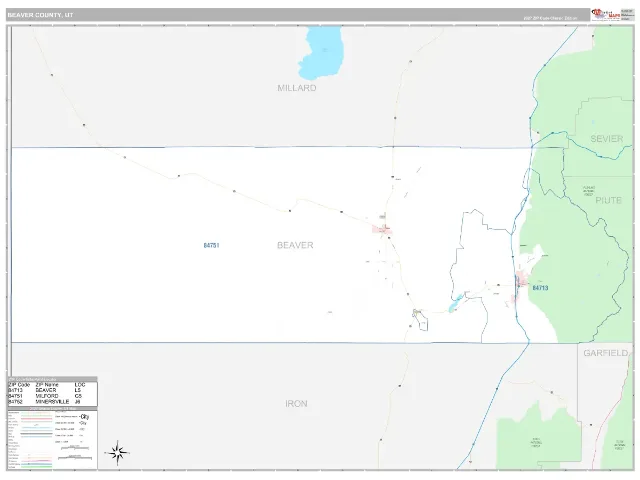Screen dimensions: 640x480
Task: Click the pink Milford town area on map
Action: [383, 230]
